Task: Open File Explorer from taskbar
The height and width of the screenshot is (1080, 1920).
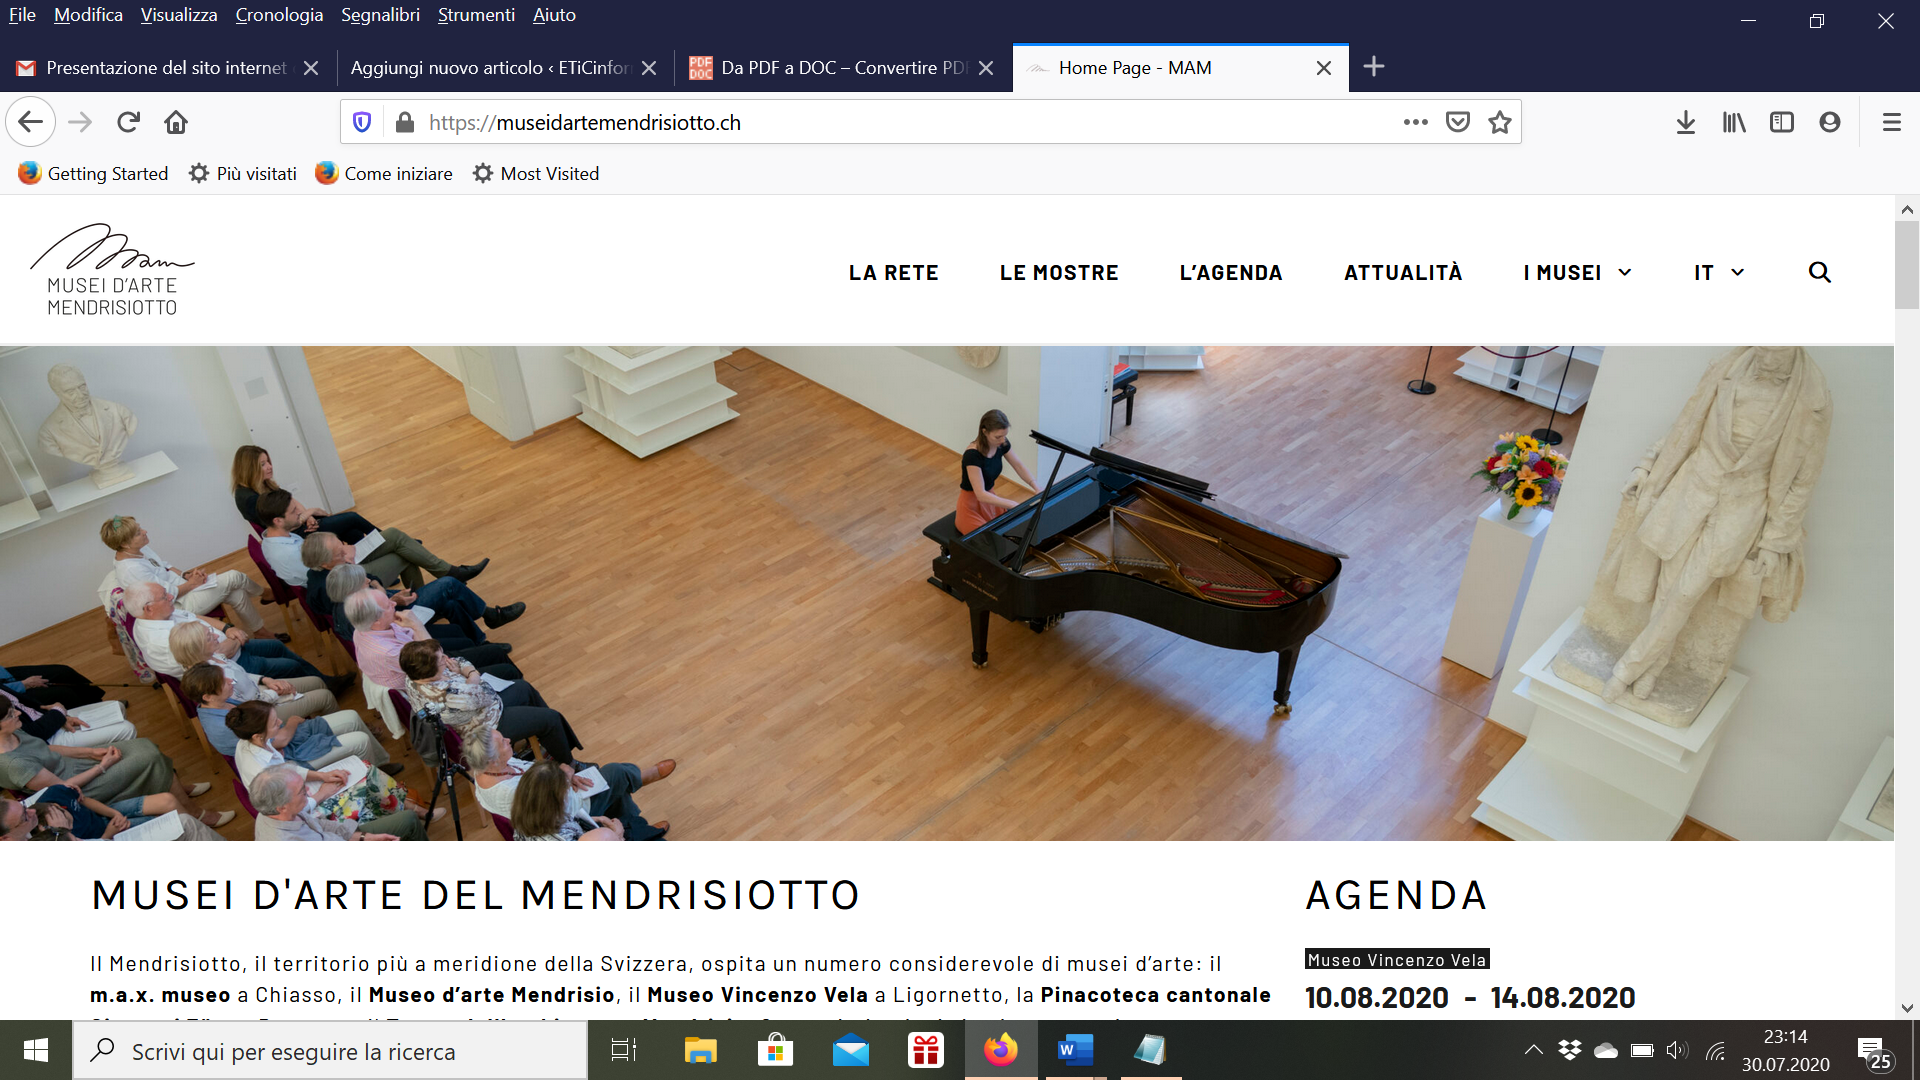Action: point(701,1050)
